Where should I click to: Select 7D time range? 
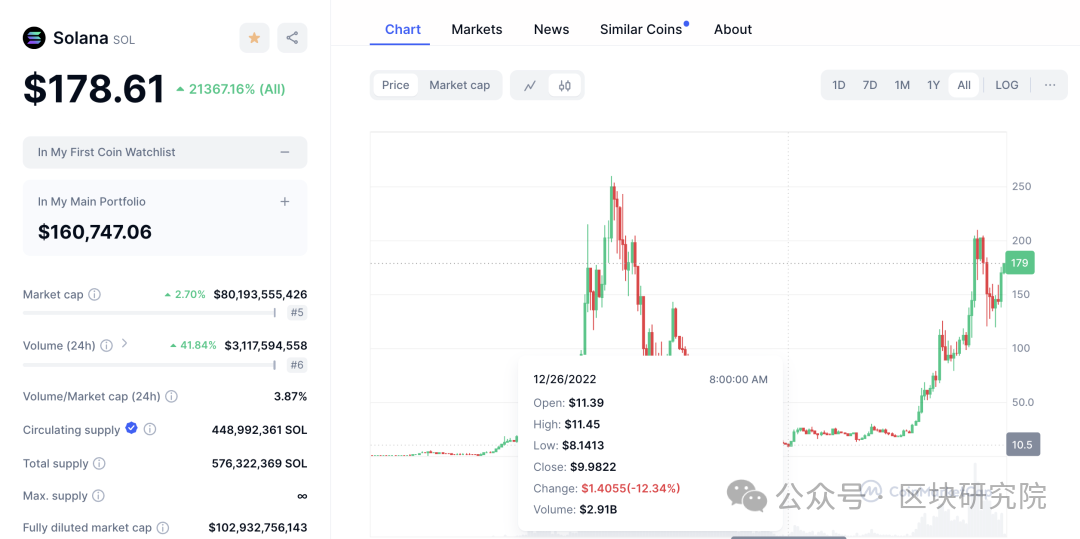click(870, 85)
